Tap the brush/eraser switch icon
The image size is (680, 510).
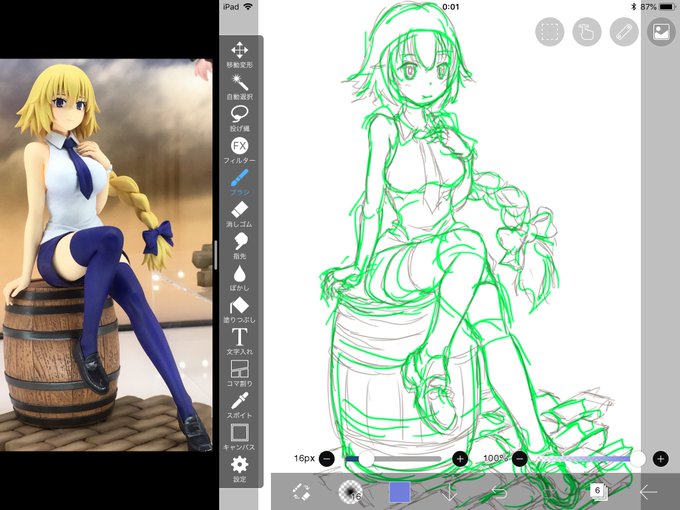(x=301, y=492)
